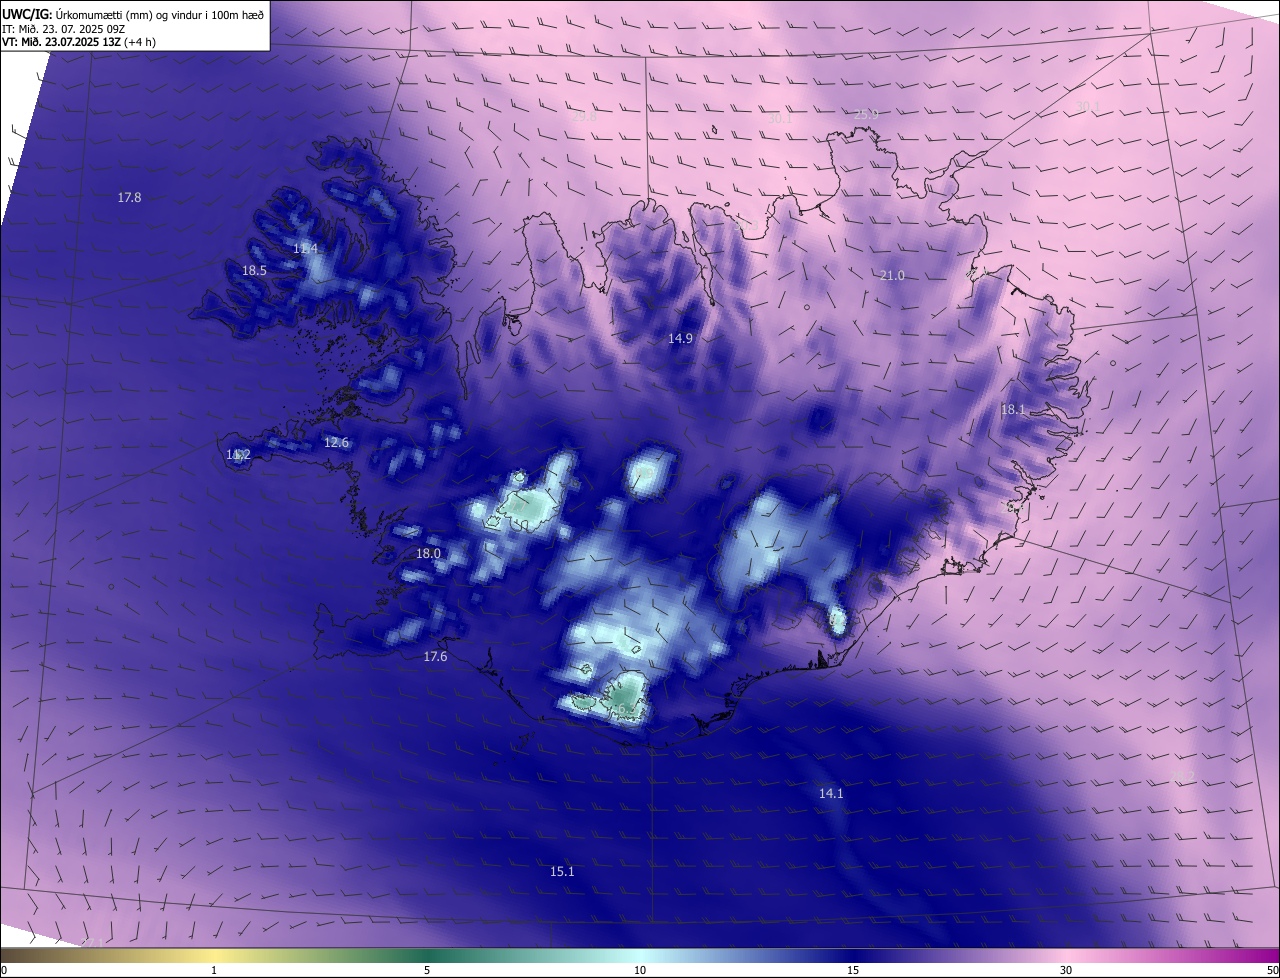Click the 18.0 value on the map
Viewport: 1280px width, 978px height.
(428, 553)
